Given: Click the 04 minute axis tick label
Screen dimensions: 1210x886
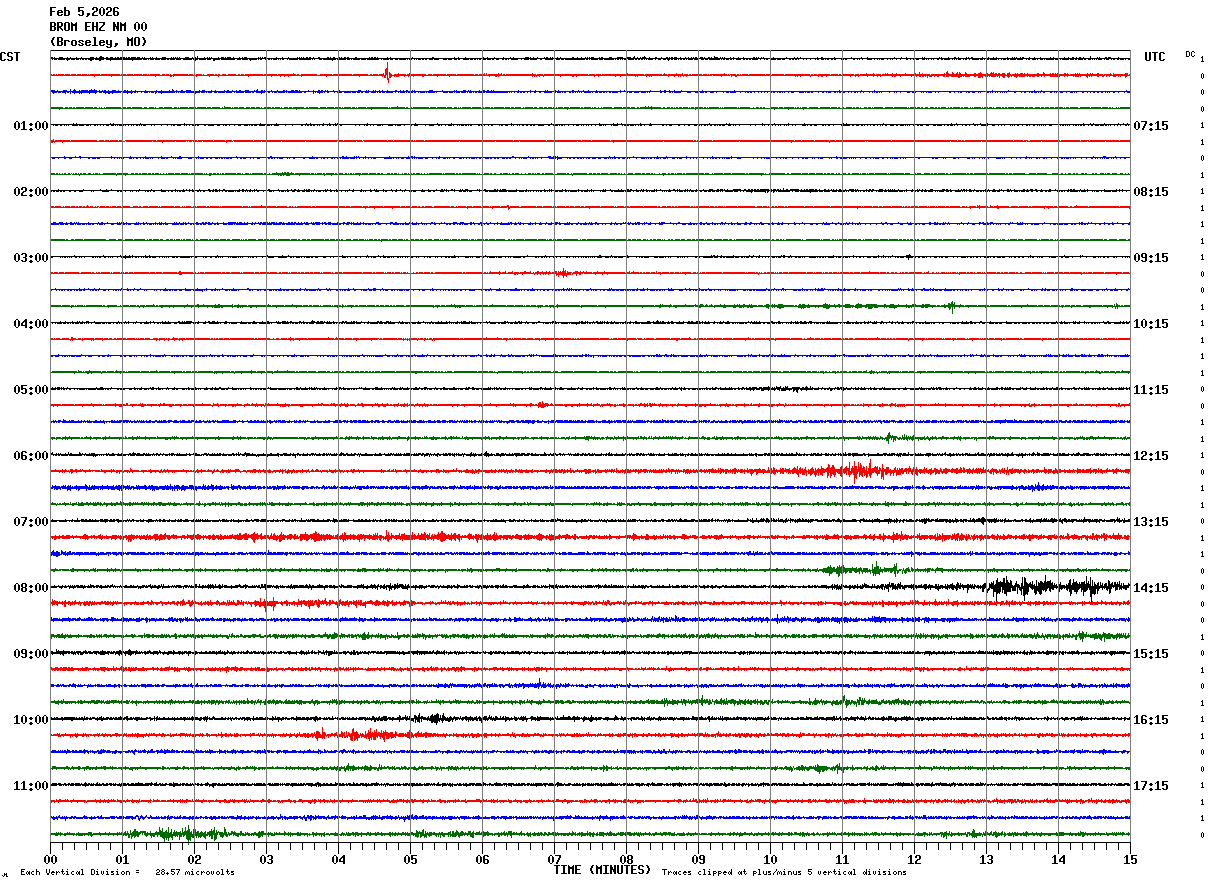Looking at the screenshot, I should (338, 859).
